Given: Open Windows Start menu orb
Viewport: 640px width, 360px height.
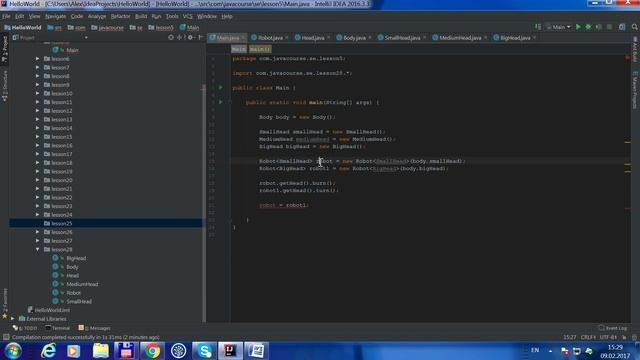Looking at the screenshot, I should [x=13, y=351].
